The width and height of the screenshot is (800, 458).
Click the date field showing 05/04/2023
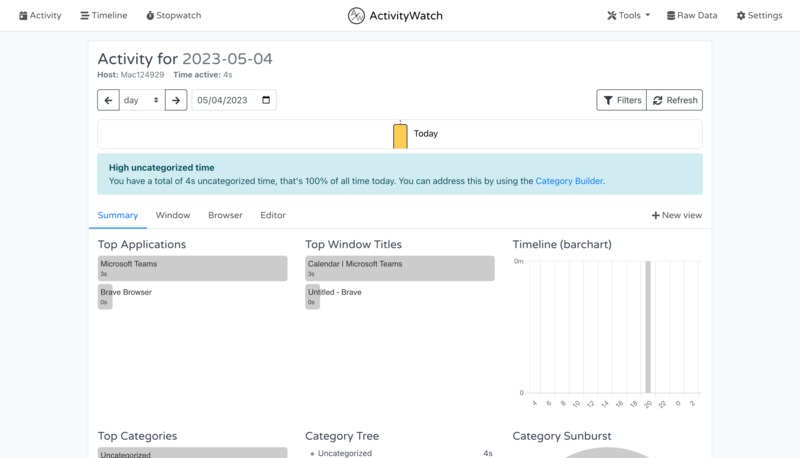click(234, 100)
